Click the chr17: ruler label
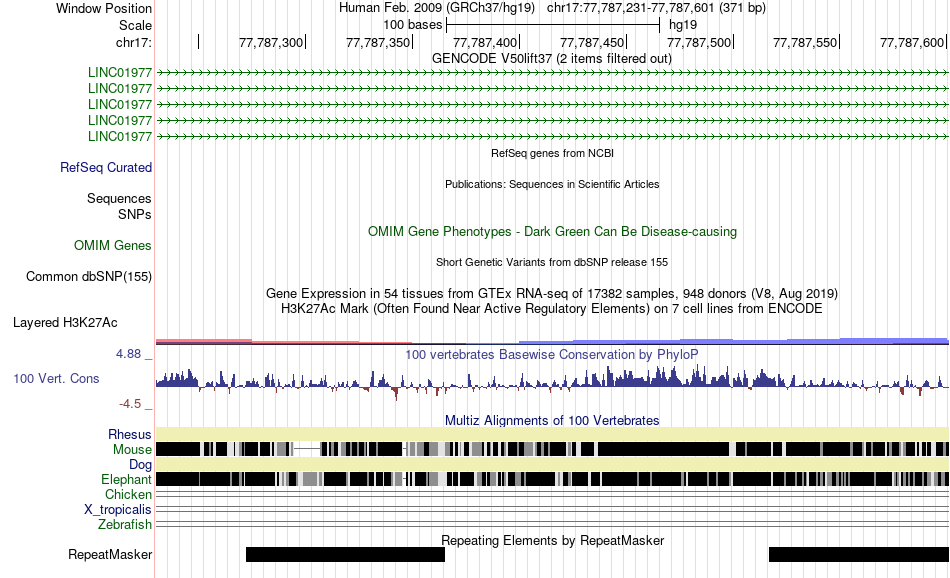The height and width of the screenshot is (578, 950). (x=133, y=42)
